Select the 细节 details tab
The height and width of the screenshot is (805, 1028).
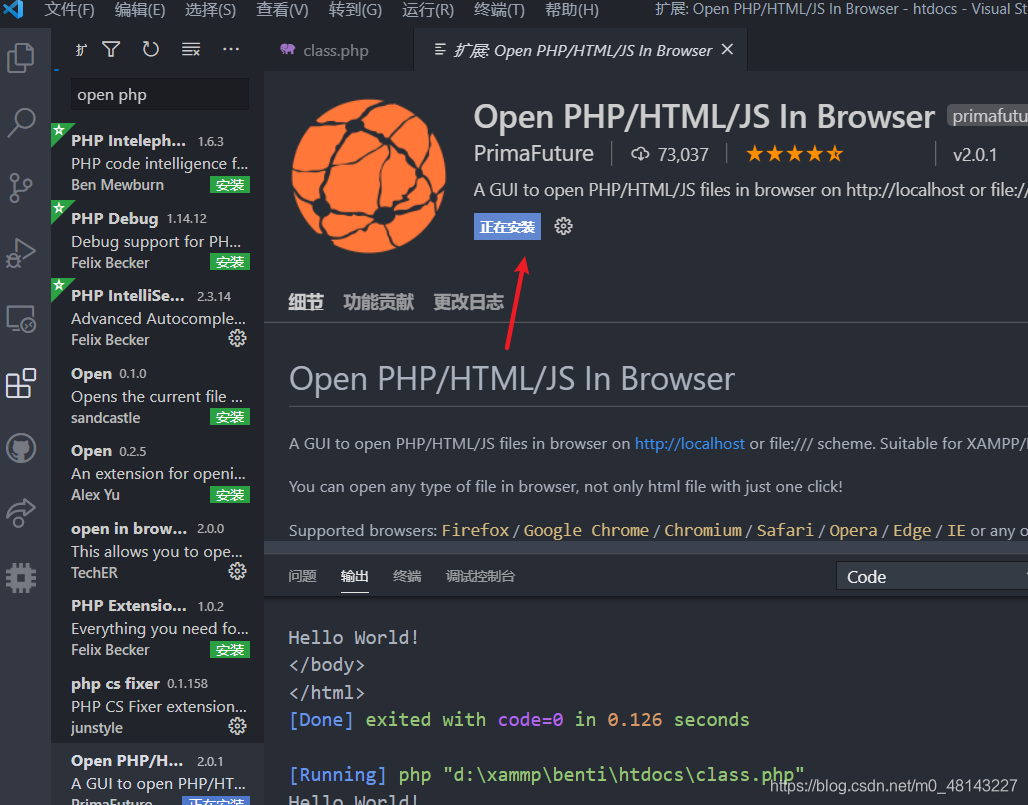[x=306, y=302]
